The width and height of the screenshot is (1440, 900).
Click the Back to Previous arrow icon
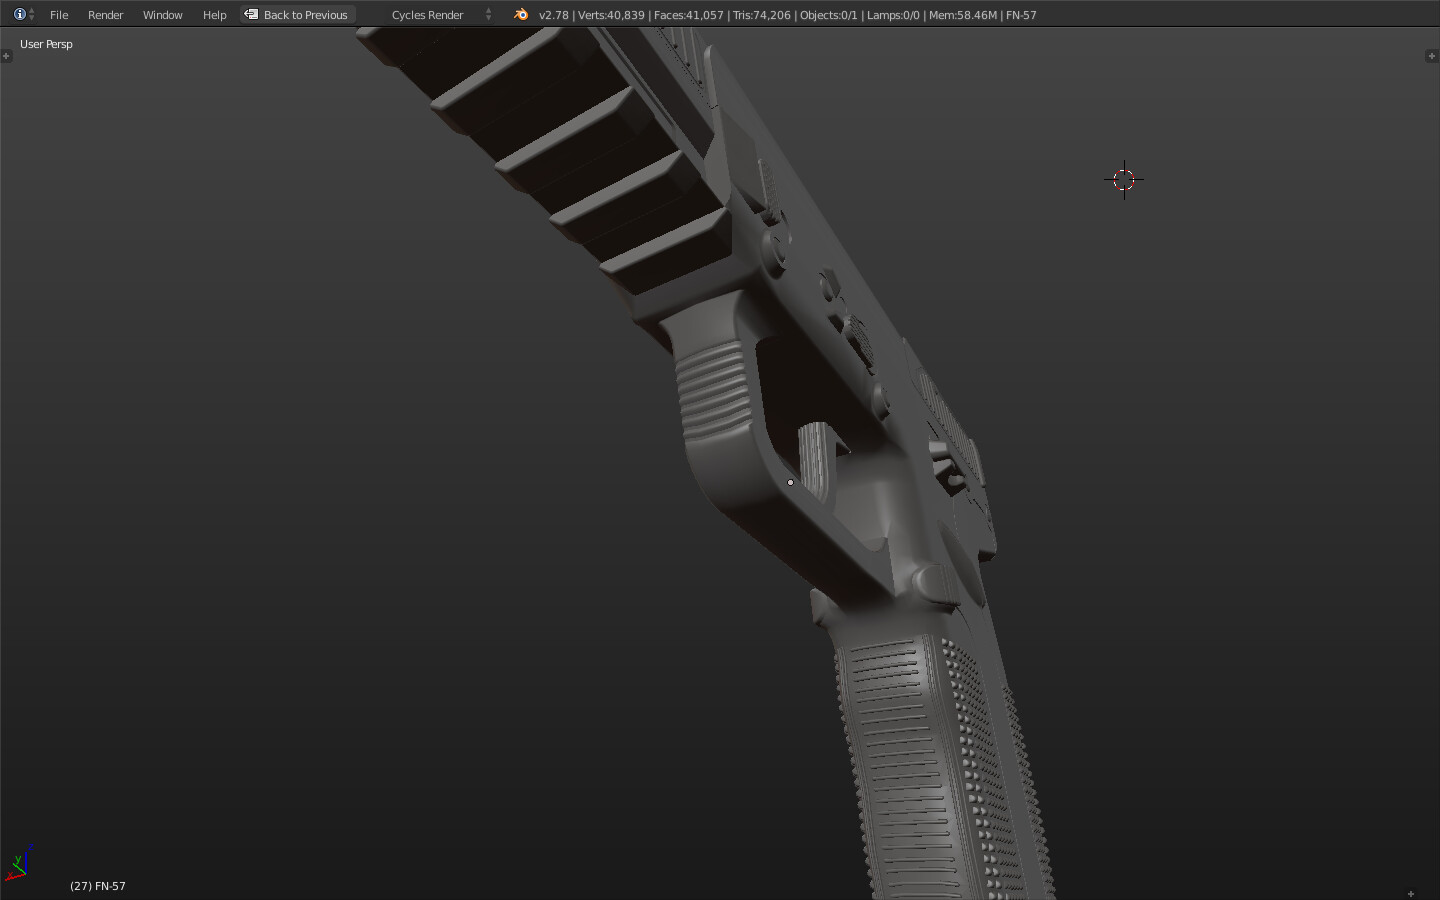(x=251, y=14)
